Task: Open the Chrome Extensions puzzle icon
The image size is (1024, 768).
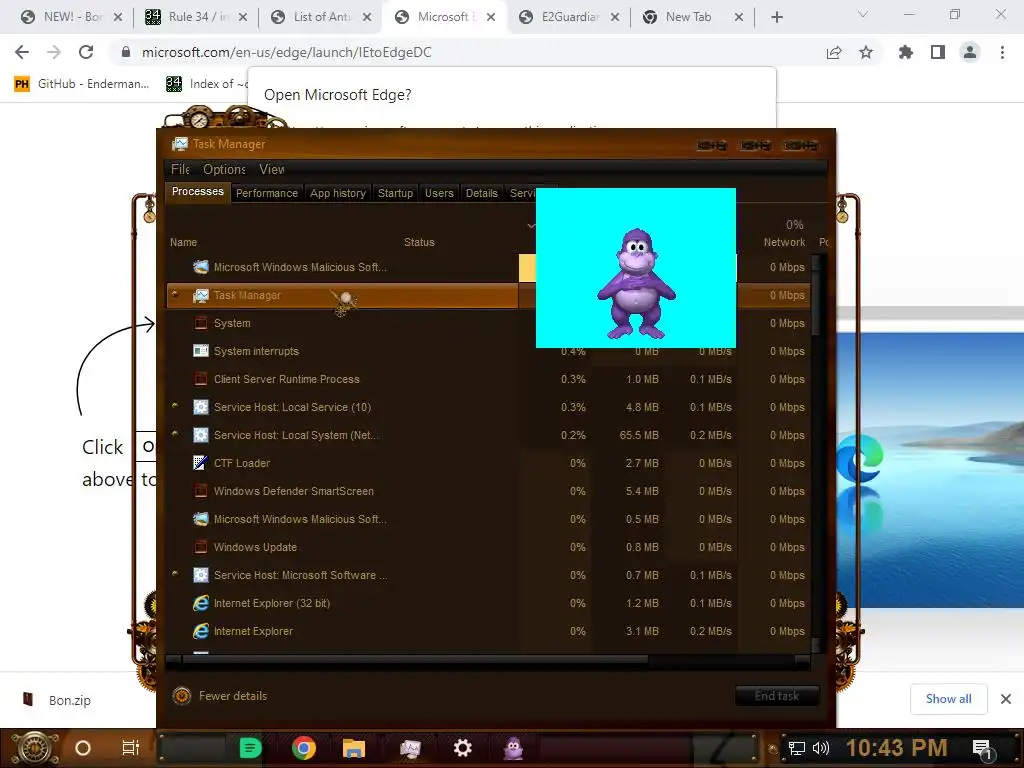Action: point(906,52)
